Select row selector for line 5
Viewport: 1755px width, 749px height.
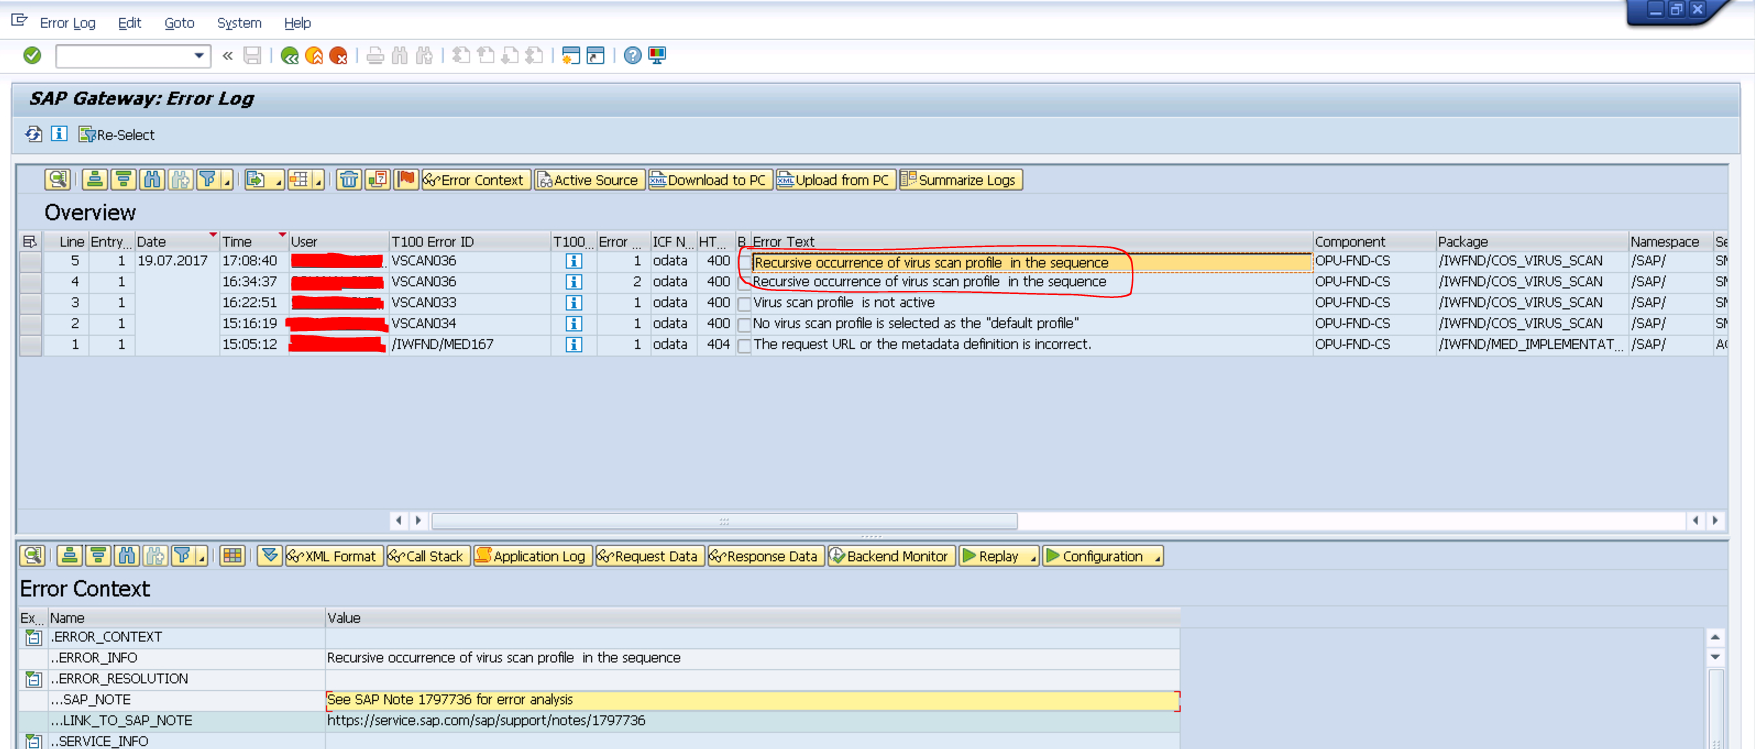[31, 261]
